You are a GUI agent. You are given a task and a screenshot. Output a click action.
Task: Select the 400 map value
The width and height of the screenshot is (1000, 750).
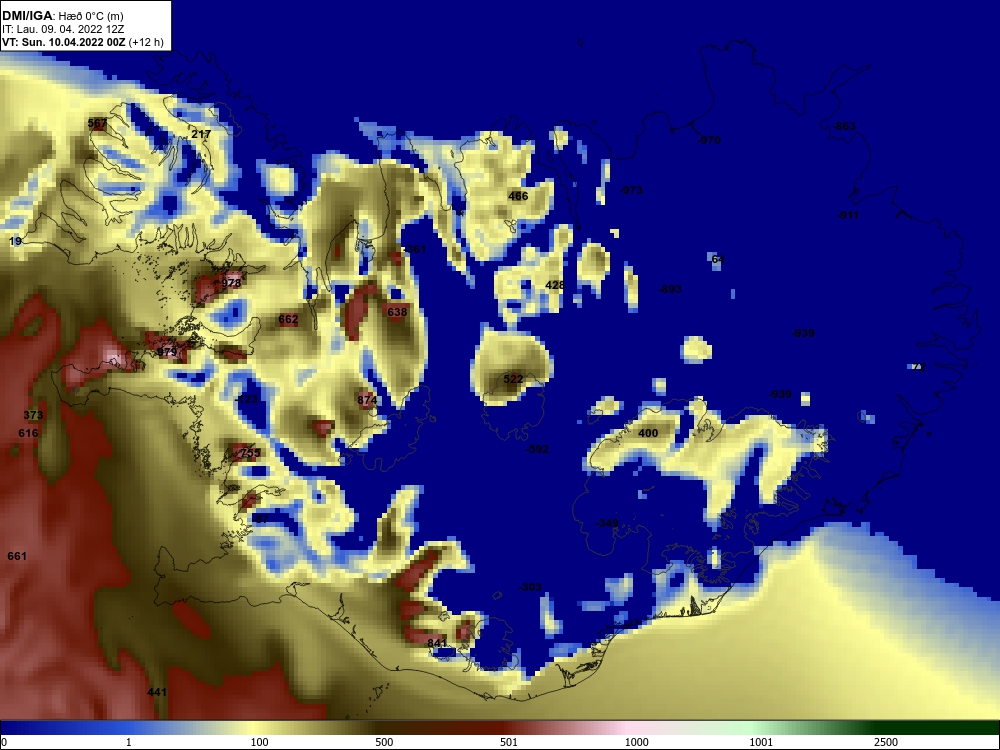648,433
